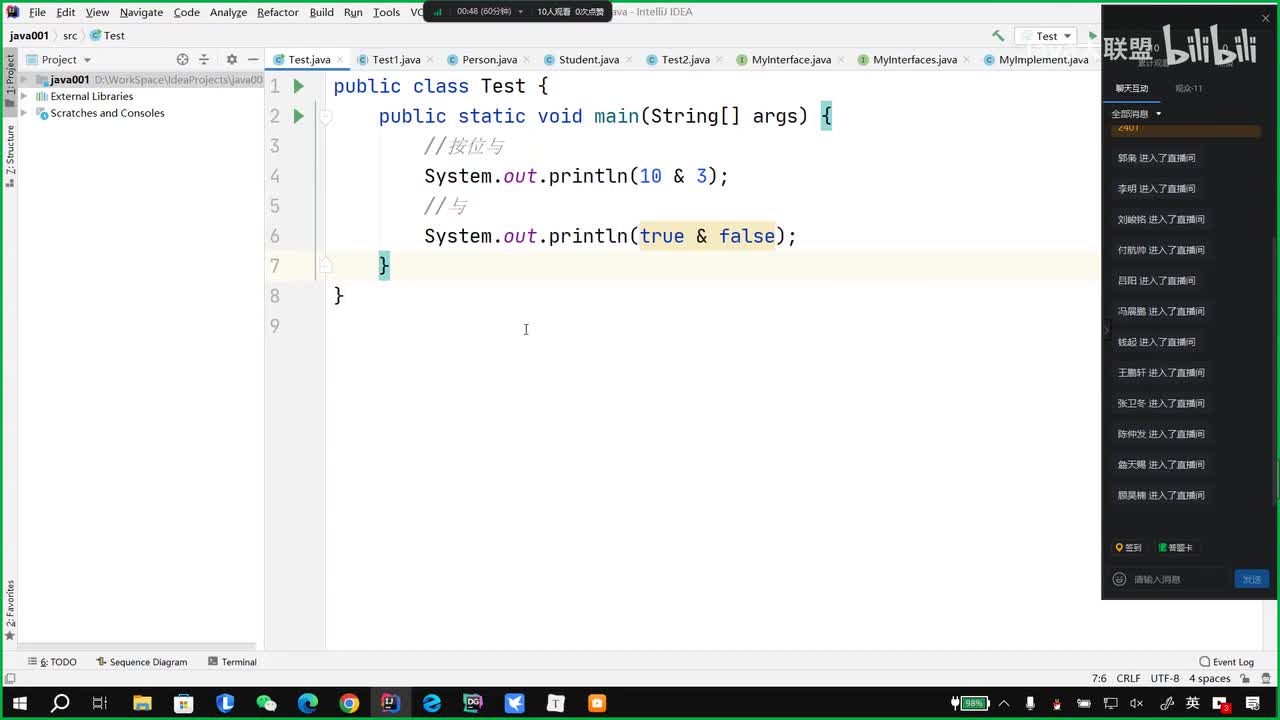Open the Test run configuration dropdown
The image size is (1280, 720).
(x=1047, y=36)
